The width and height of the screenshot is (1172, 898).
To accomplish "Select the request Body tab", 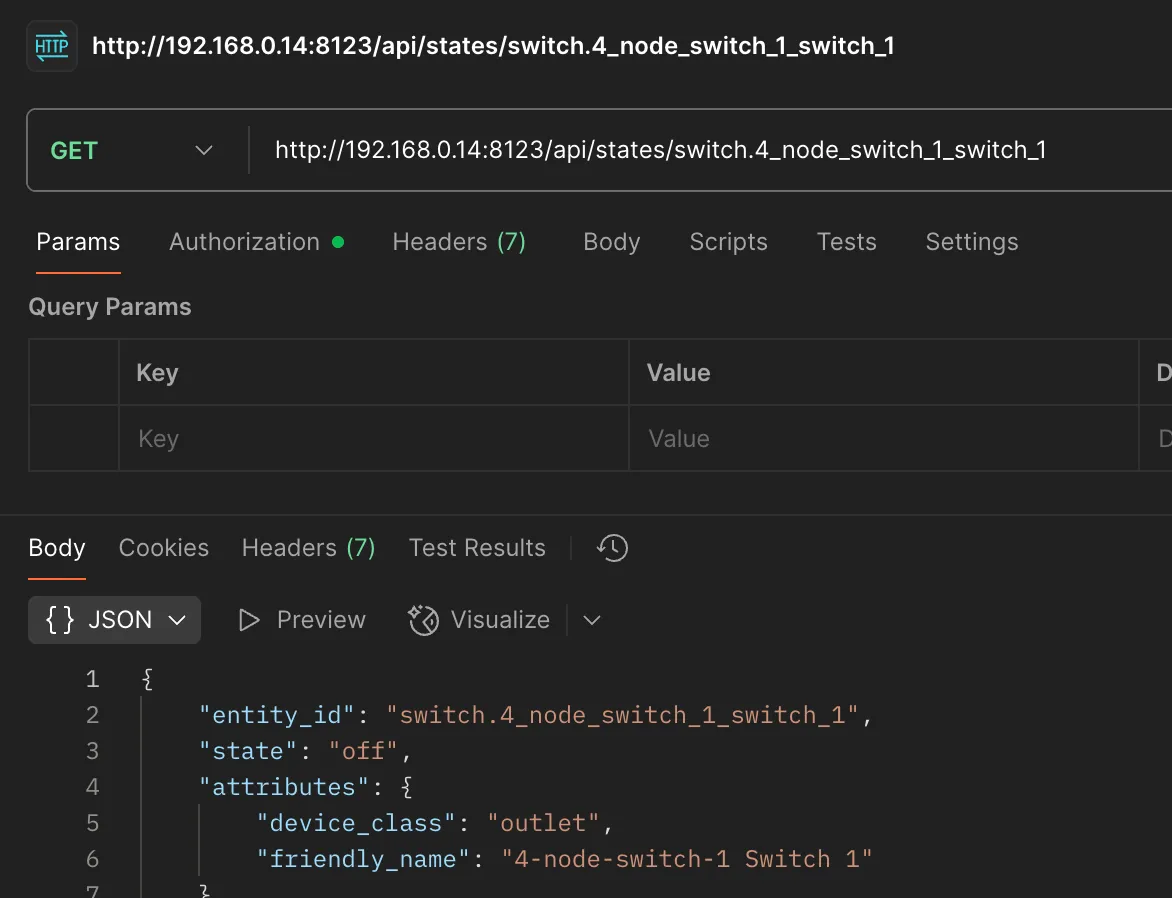I will coord(611,242).
